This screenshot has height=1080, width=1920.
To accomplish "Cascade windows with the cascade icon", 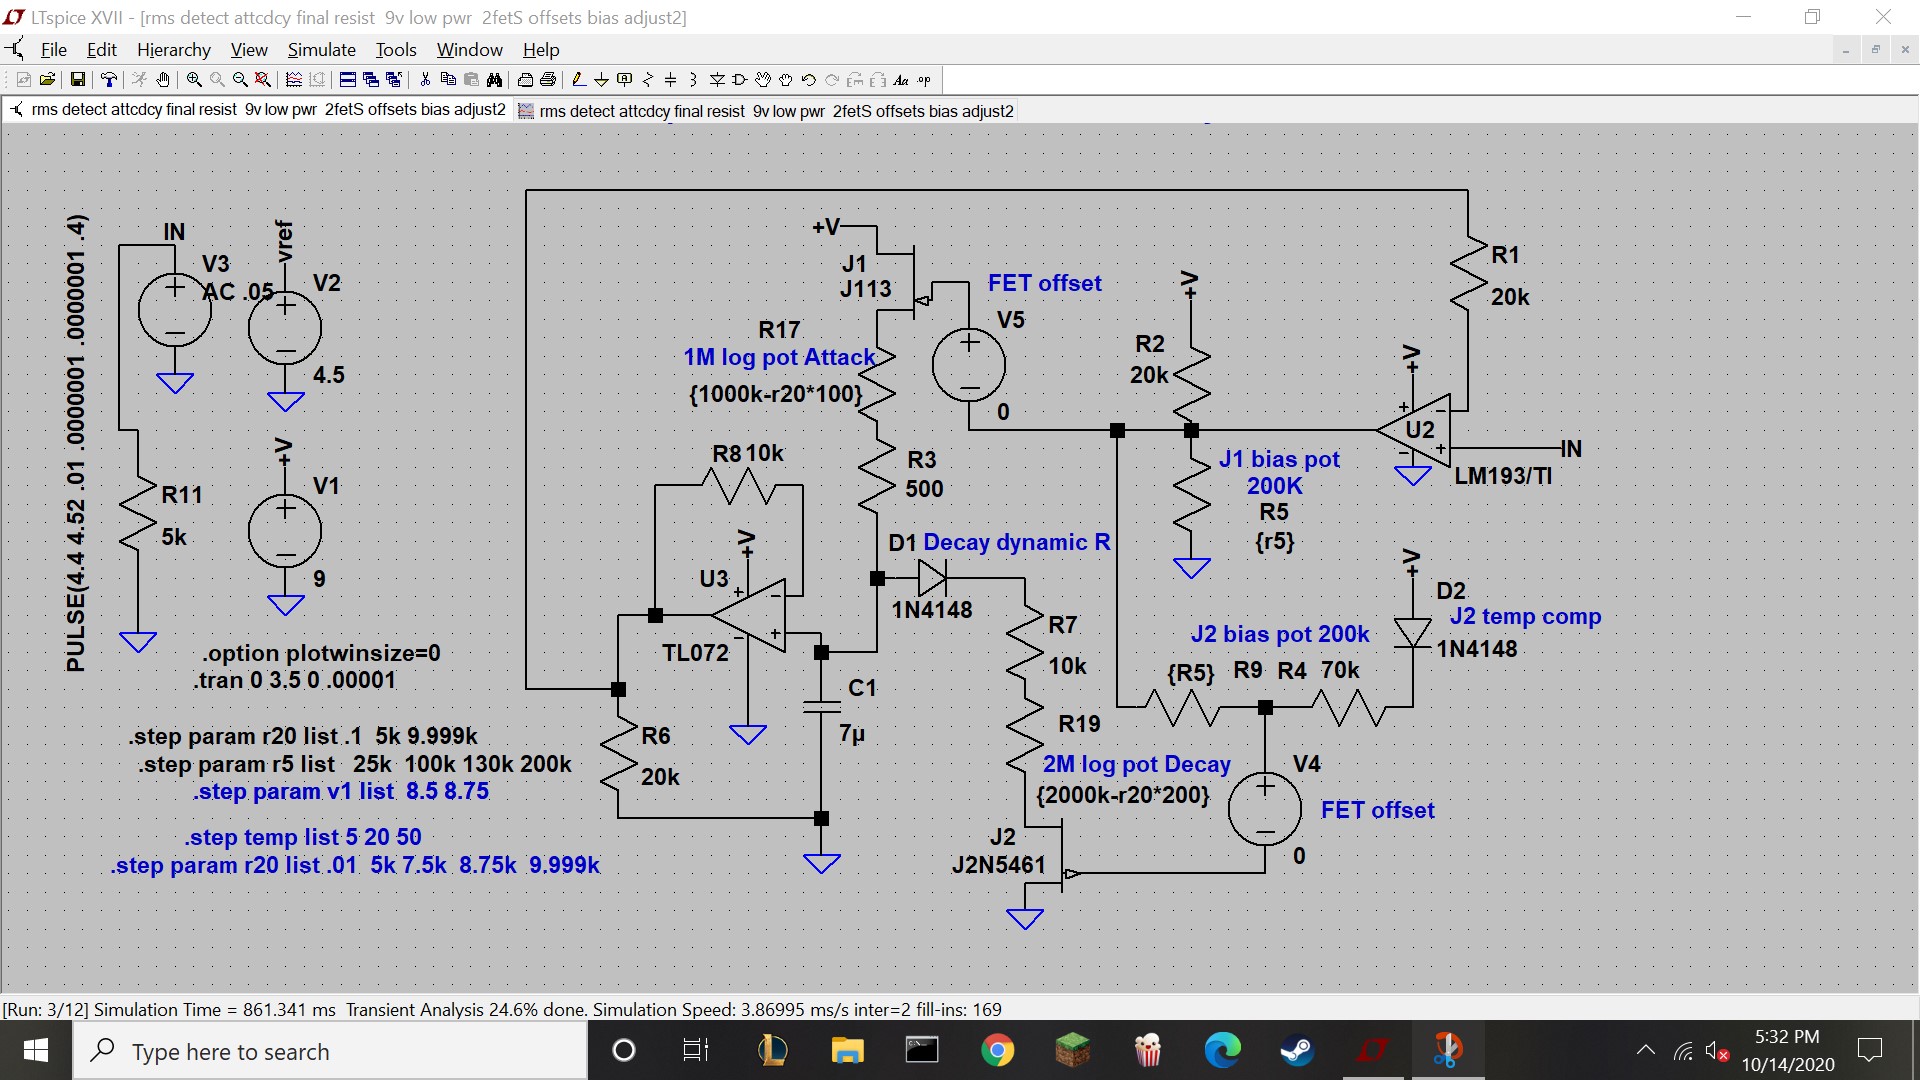I will [370, 80].
